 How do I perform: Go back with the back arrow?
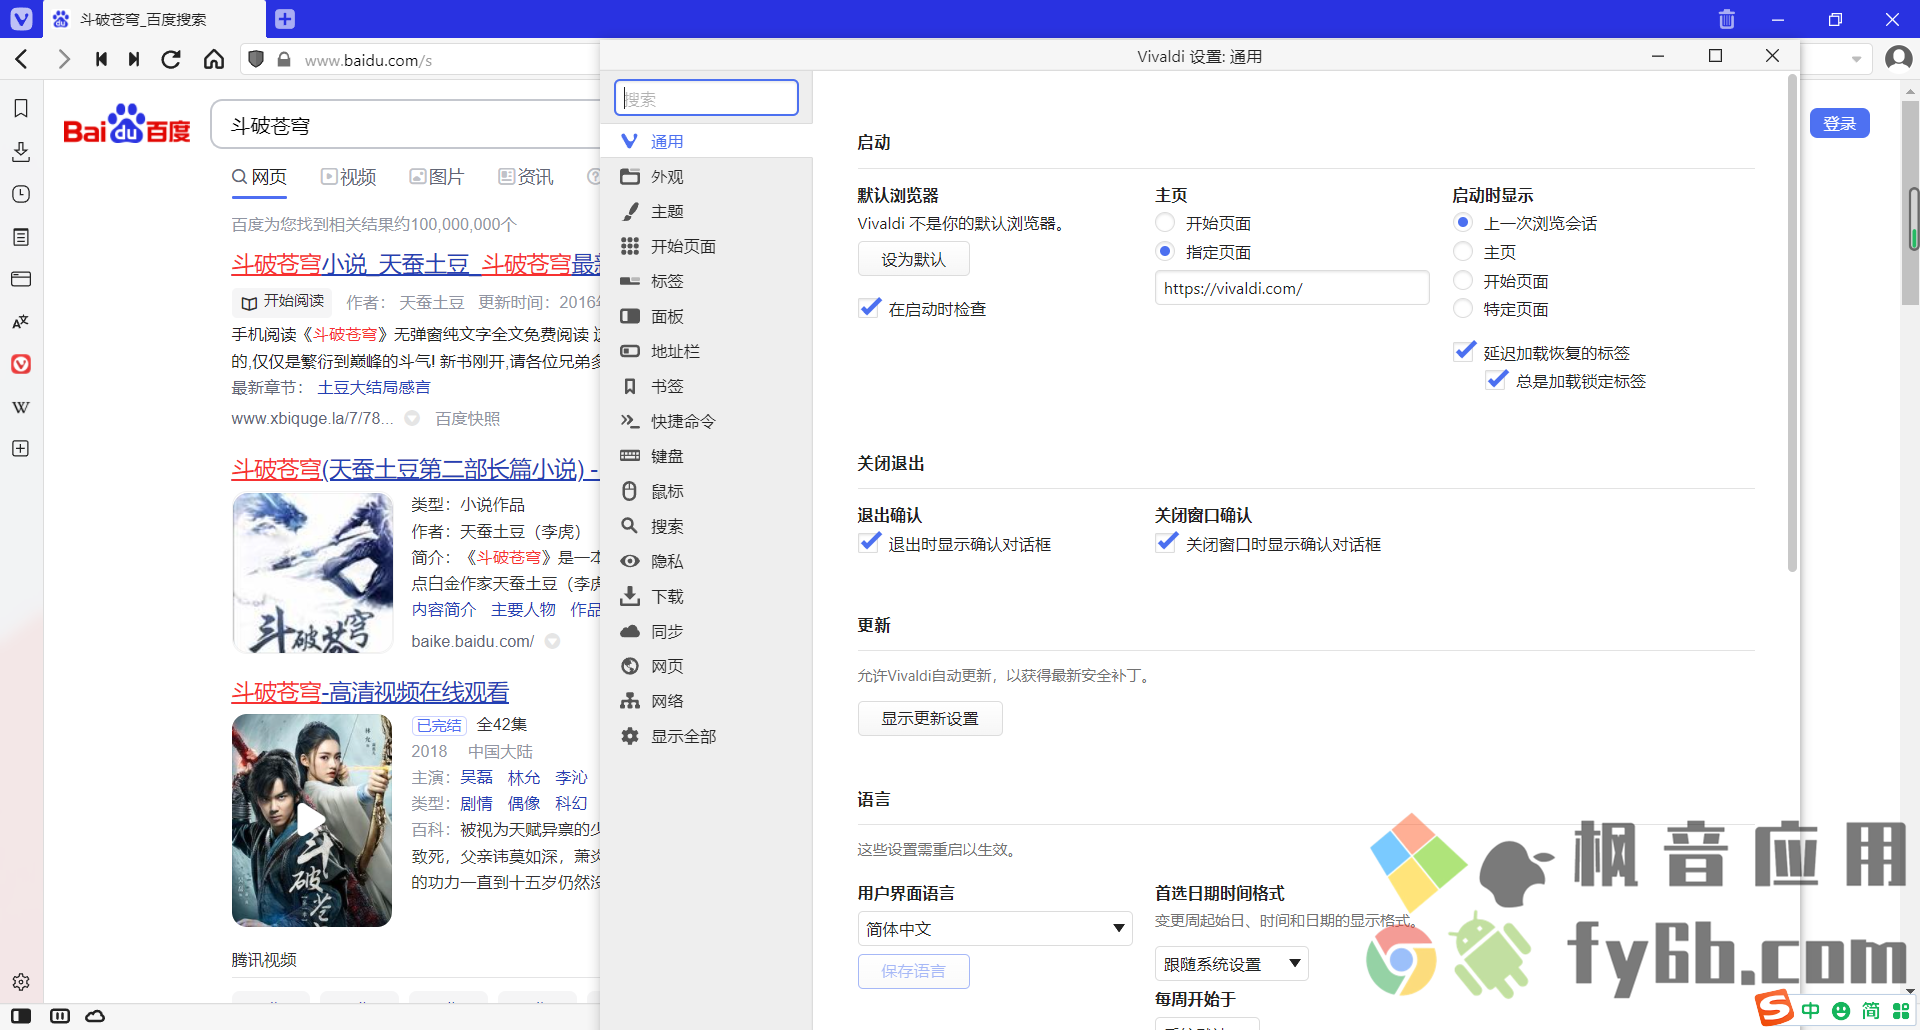point(22,60)
